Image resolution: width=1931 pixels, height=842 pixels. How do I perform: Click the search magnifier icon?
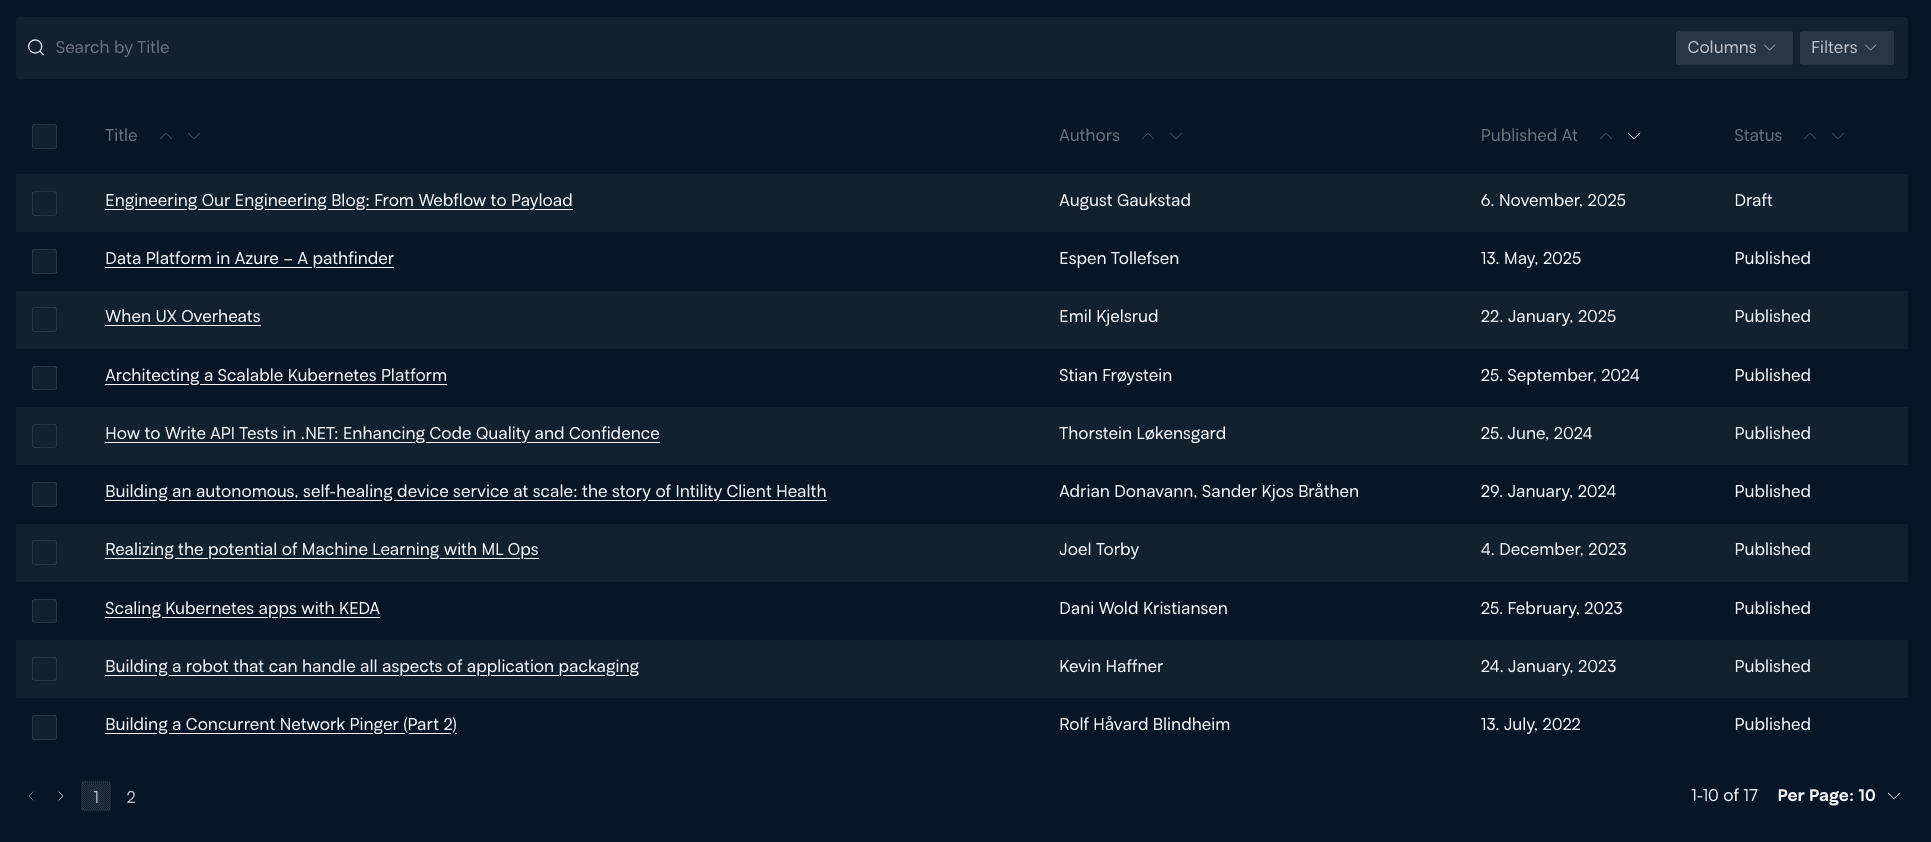coord(36,47)
